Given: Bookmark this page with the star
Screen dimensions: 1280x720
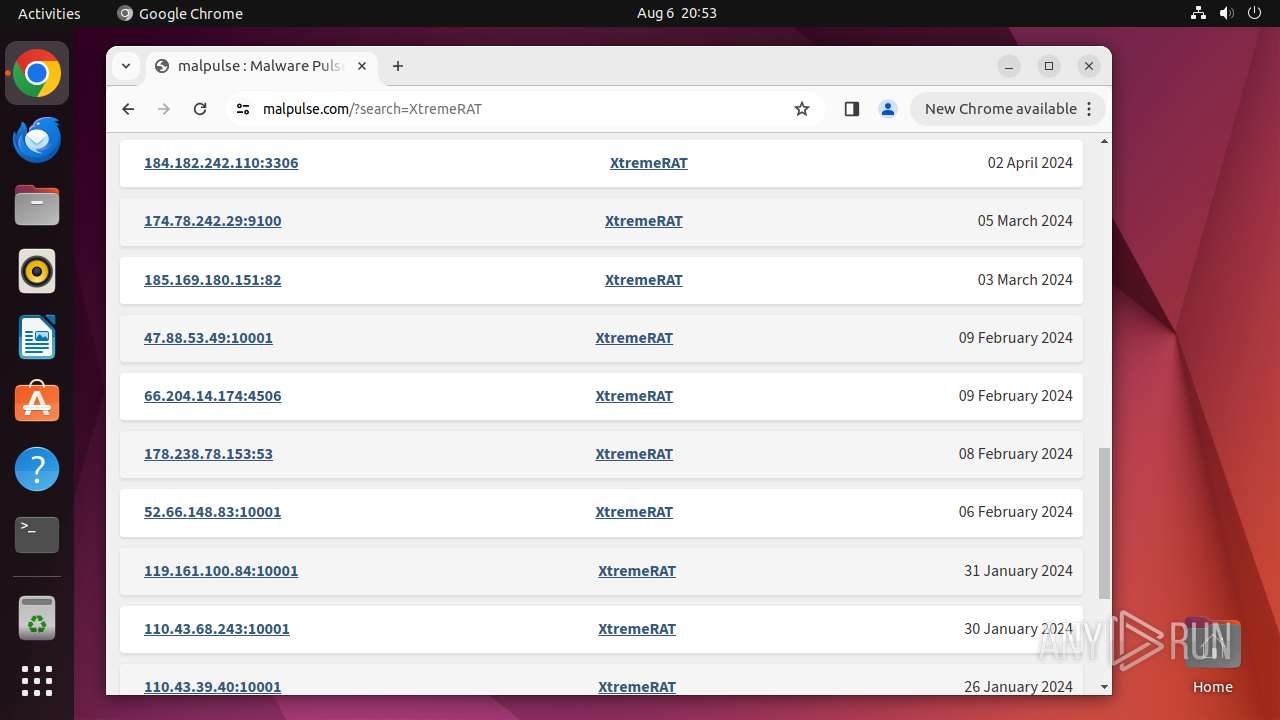Looking at the screenshot, I should pyautogui.click(x=802, y=109).
